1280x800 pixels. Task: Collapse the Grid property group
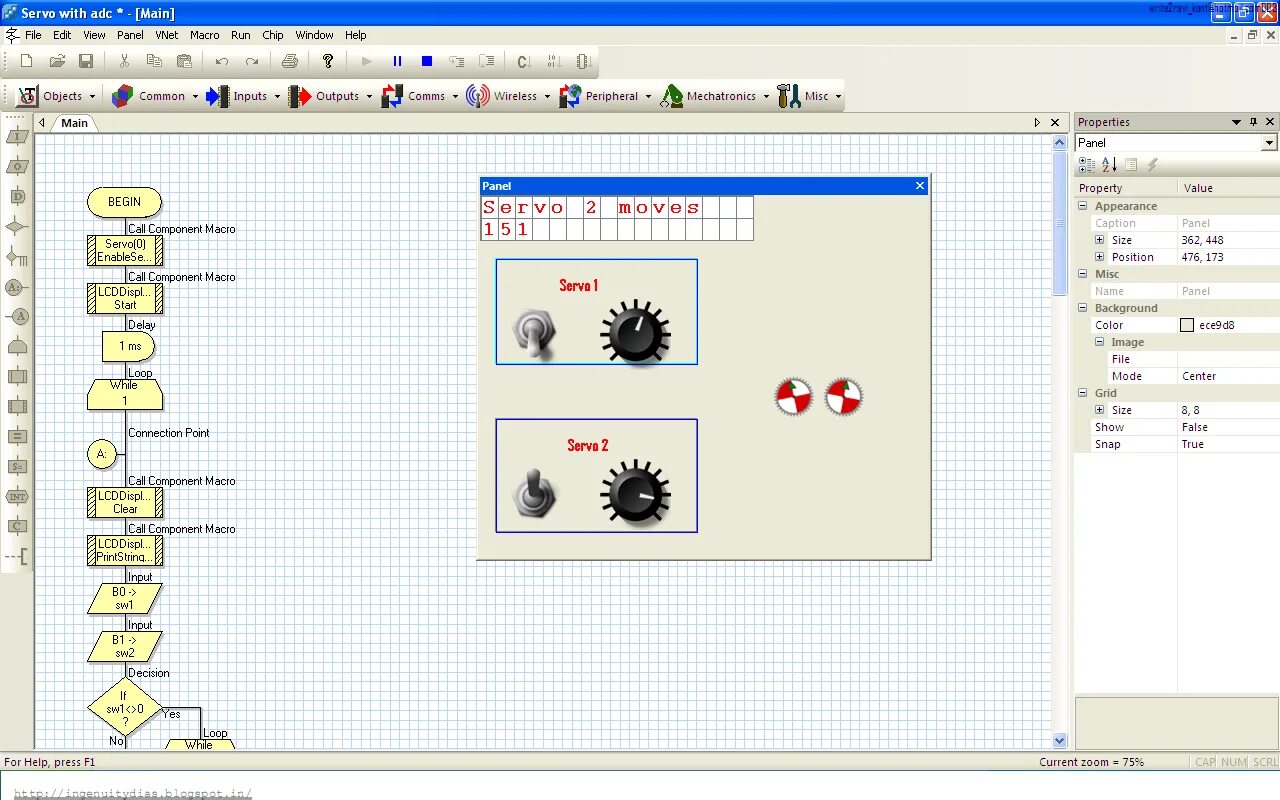[1082, 393]
